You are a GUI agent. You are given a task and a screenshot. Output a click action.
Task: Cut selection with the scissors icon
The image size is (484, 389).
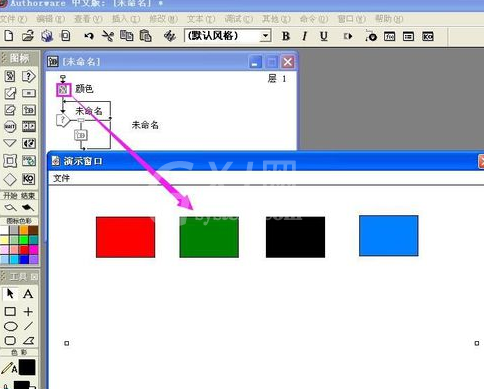[108, 36]
